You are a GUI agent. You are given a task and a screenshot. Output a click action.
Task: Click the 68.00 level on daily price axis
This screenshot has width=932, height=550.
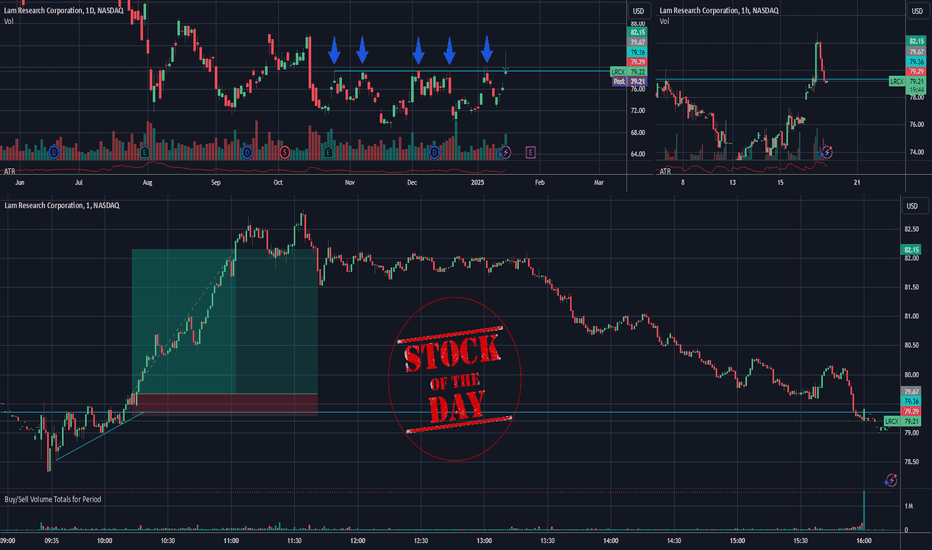coord(638,133)
